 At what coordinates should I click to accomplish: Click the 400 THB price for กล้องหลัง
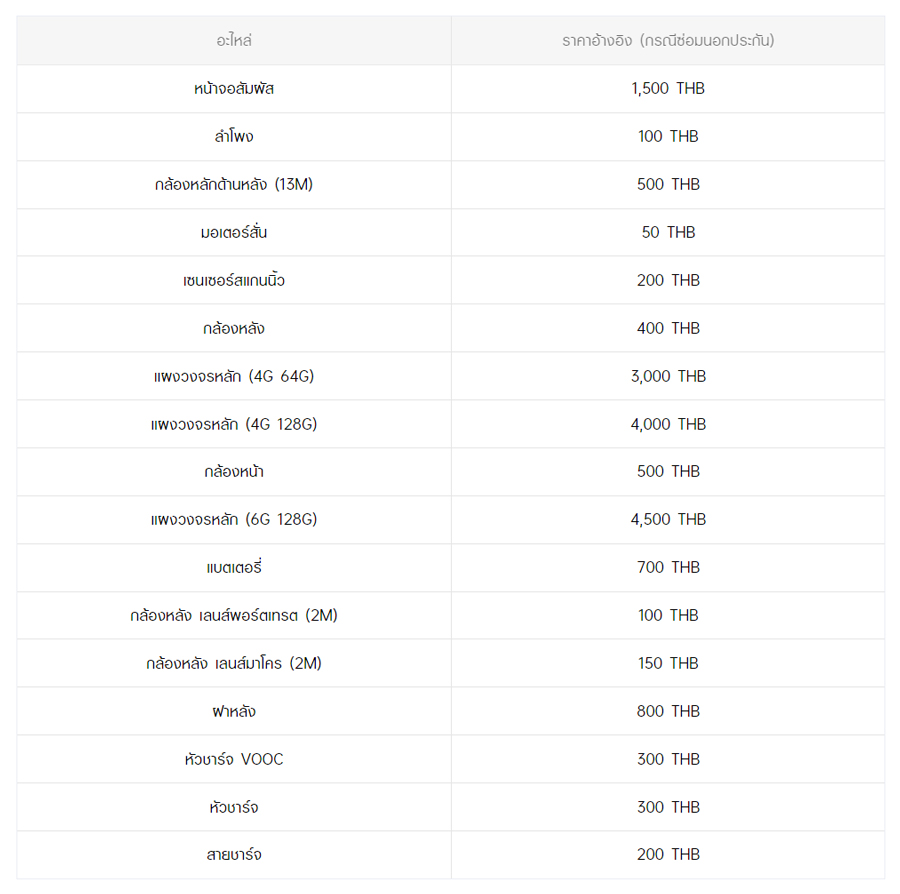668,328
